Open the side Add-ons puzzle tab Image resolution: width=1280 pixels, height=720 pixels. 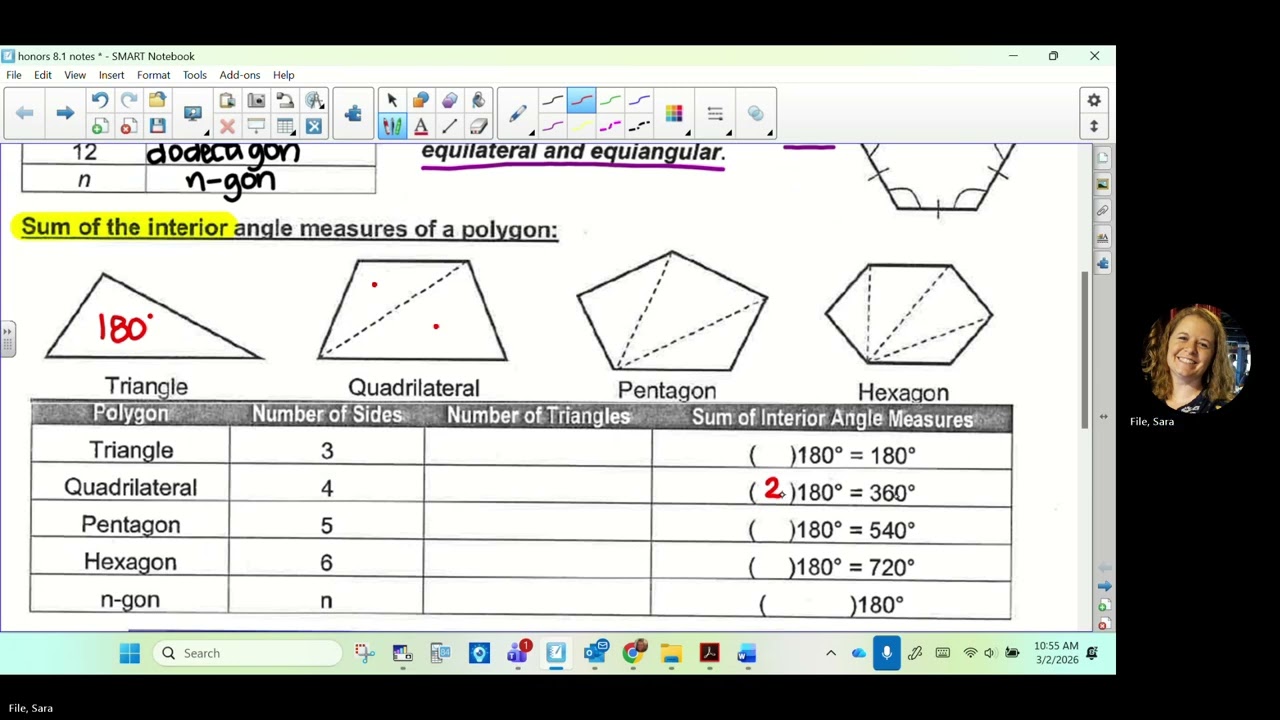pyautogui.click(x=1103, y=263)
